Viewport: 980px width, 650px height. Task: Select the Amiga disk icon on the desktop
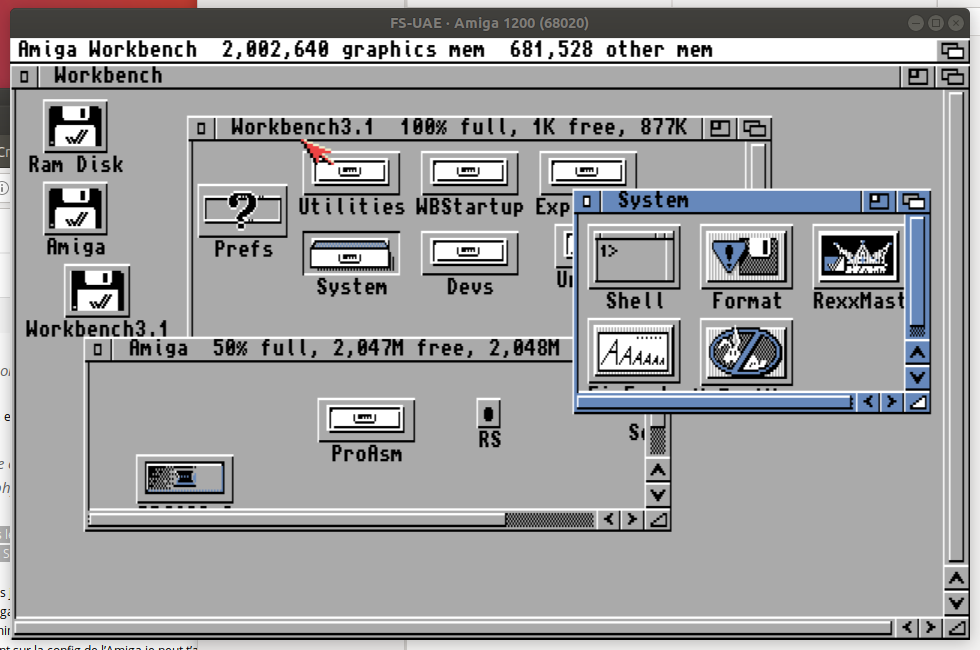tap(75, 209)
